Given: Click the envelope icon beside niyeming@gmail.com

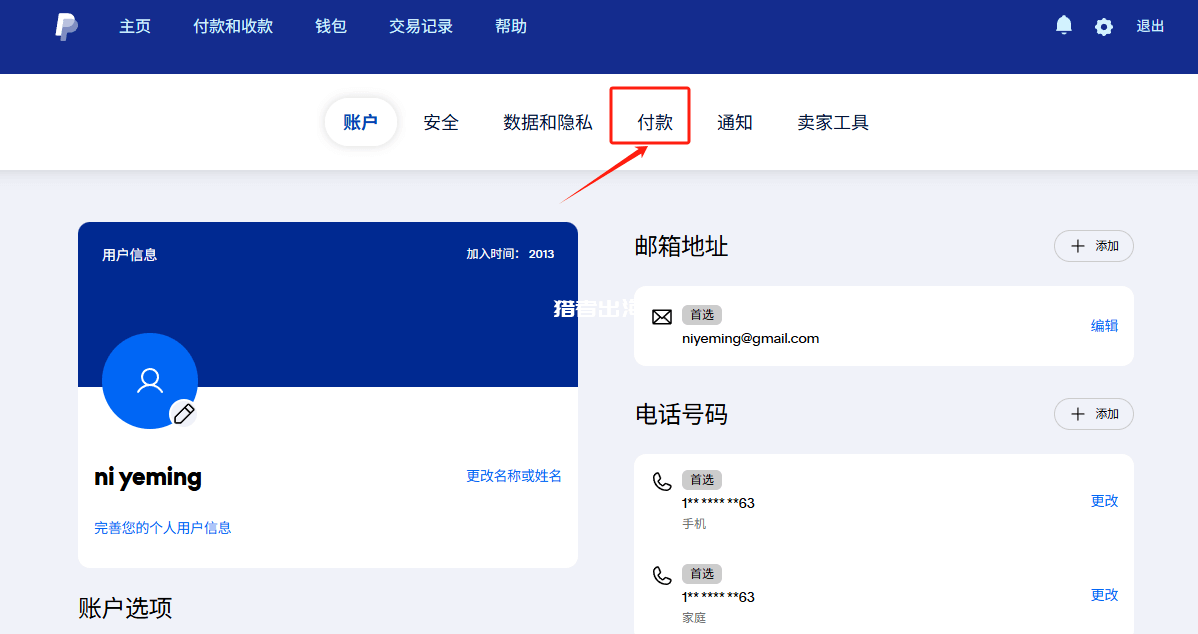Looking at the screenshot, I should (662, 317).
